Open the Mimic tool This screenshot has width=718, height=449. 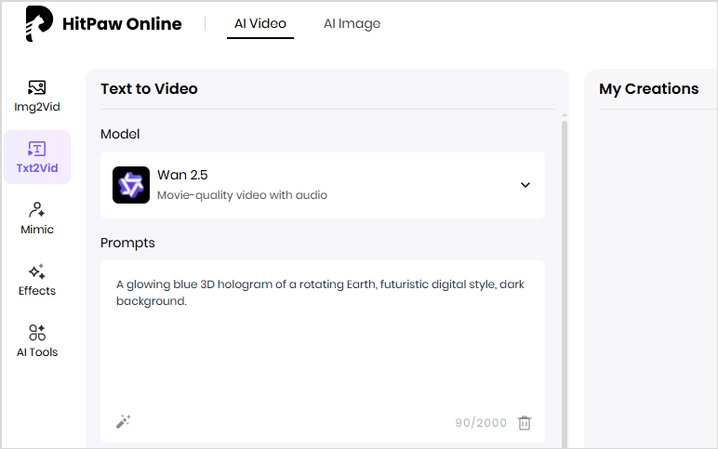click(37, 218)
